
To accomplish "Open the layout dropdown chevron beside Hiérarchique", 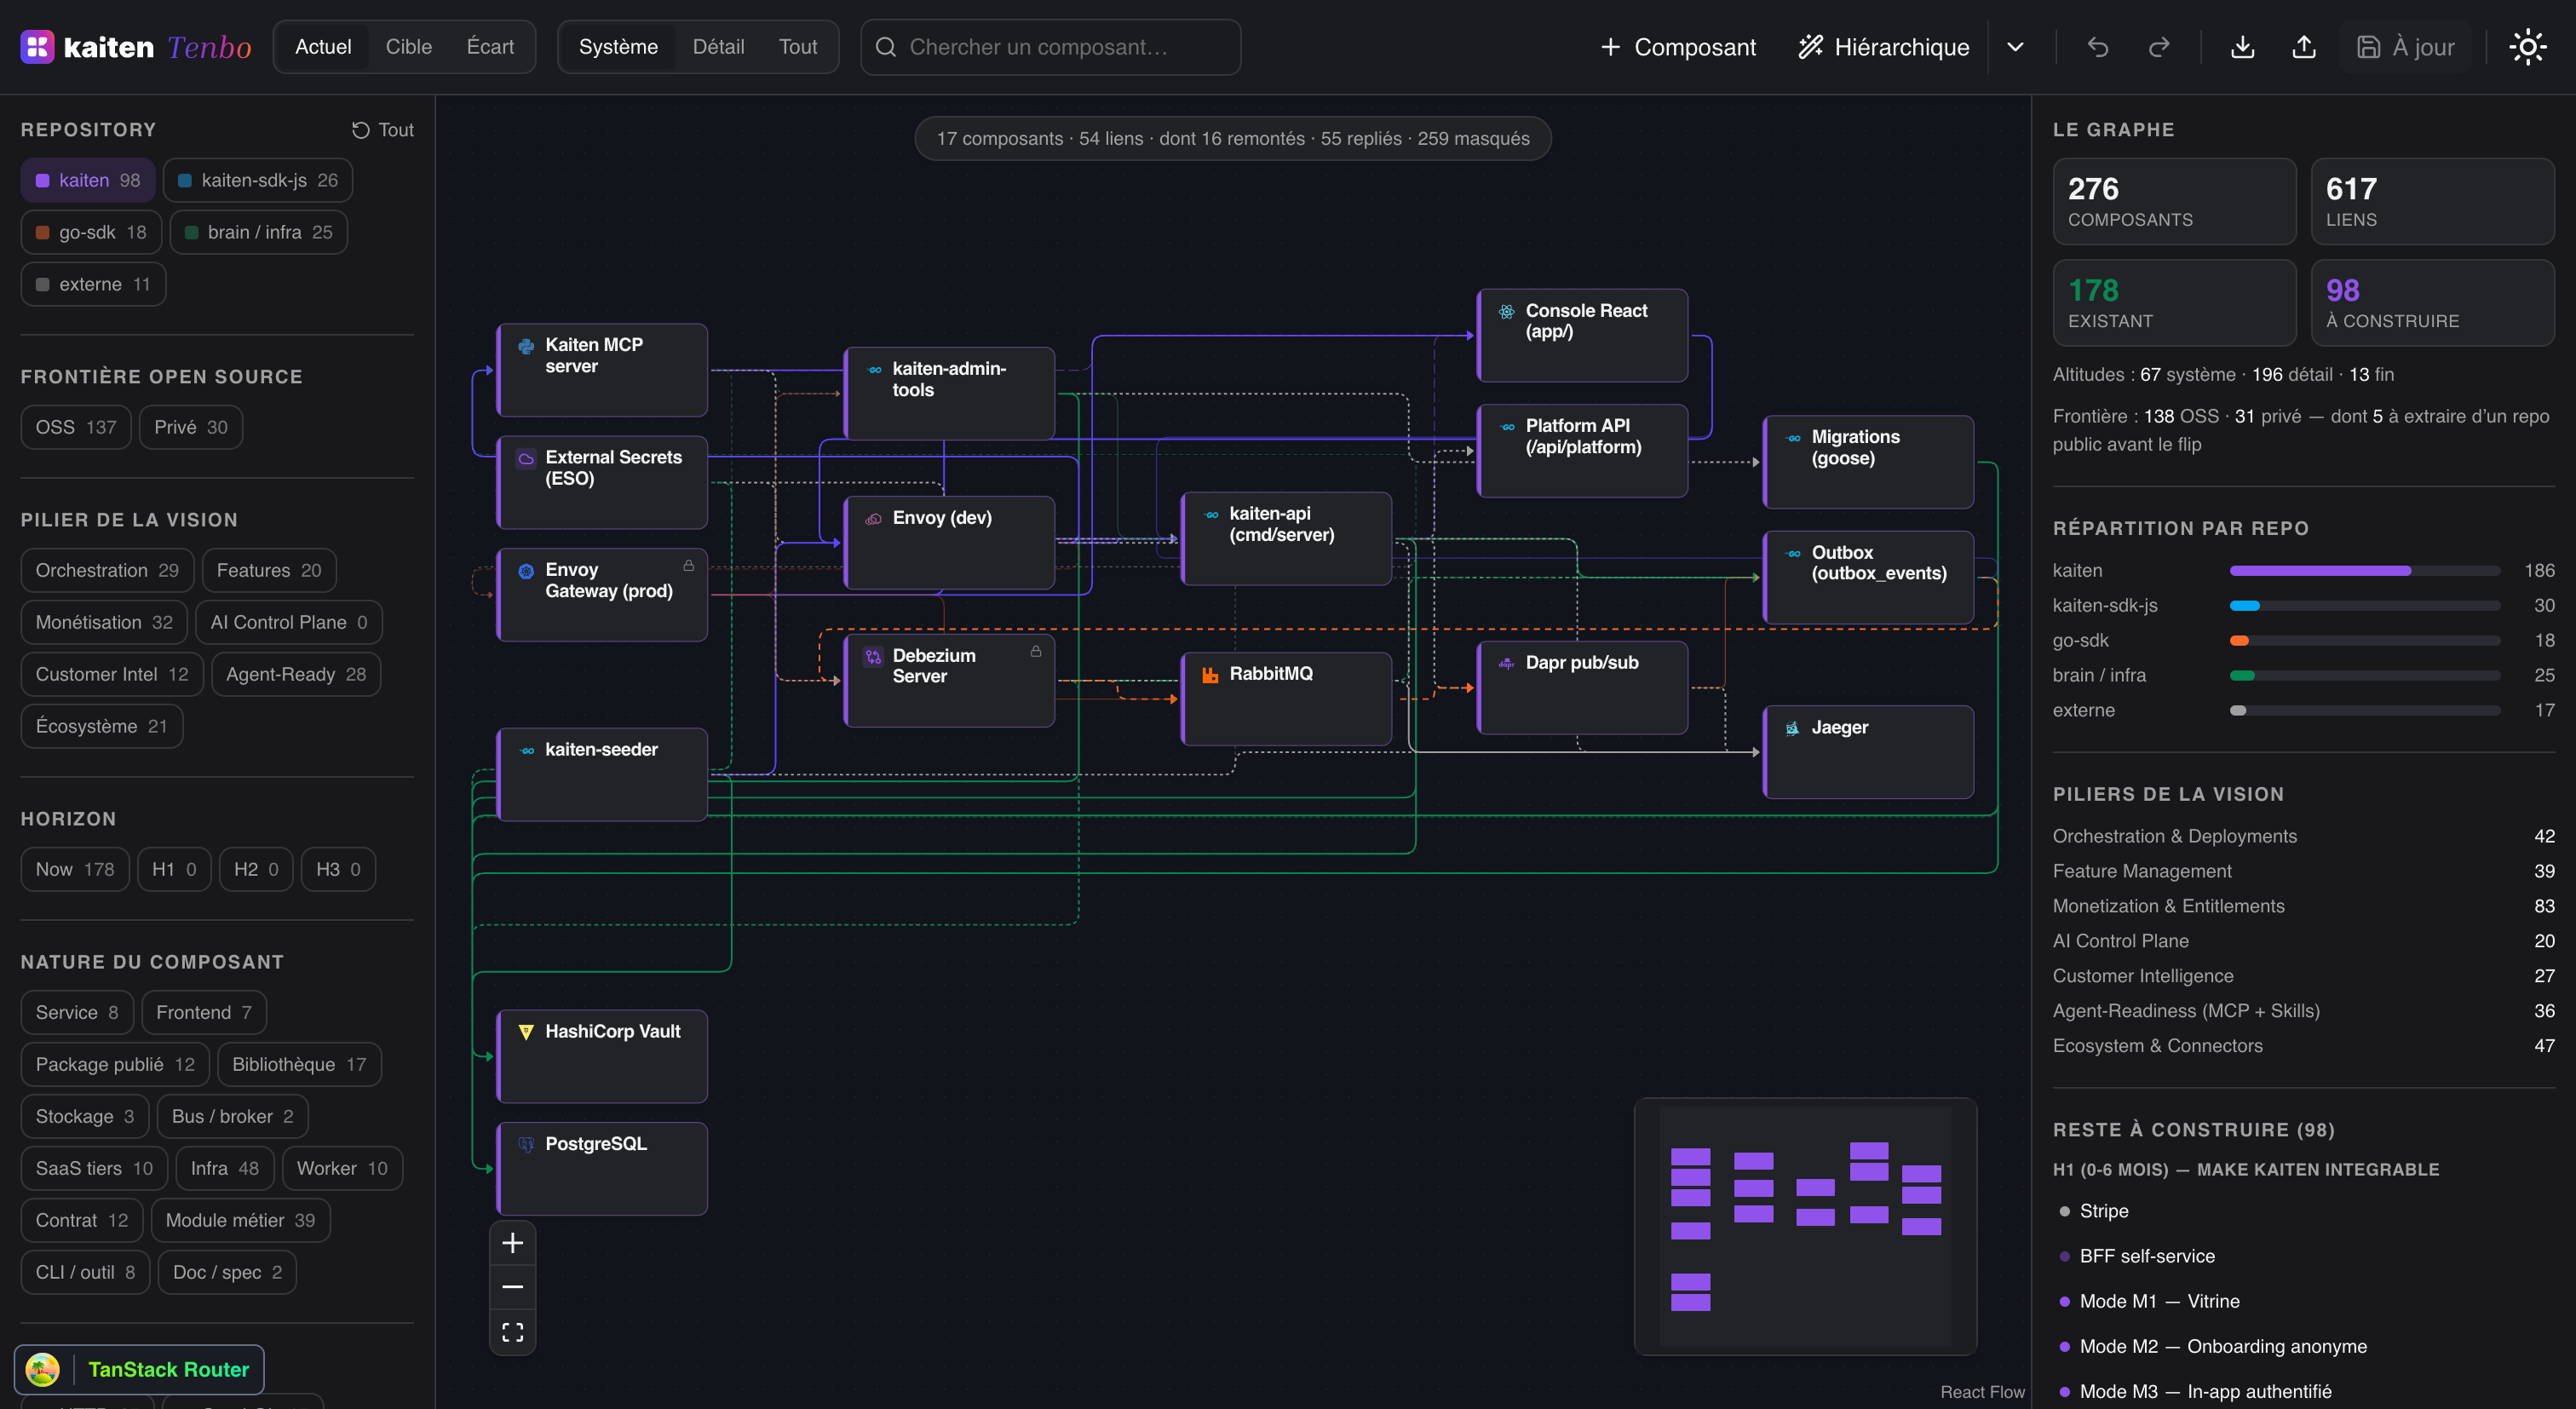I will pos(2015,47).
